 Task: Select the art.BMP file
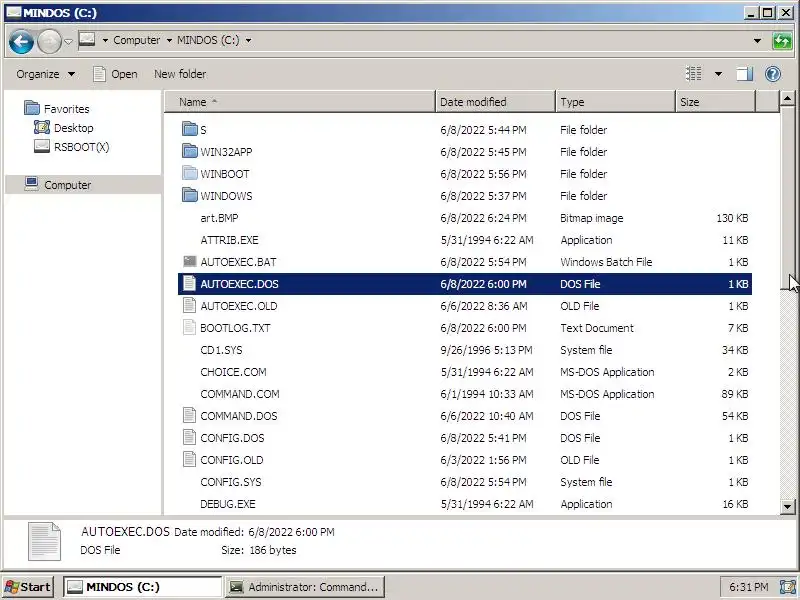tap(219, 218)
